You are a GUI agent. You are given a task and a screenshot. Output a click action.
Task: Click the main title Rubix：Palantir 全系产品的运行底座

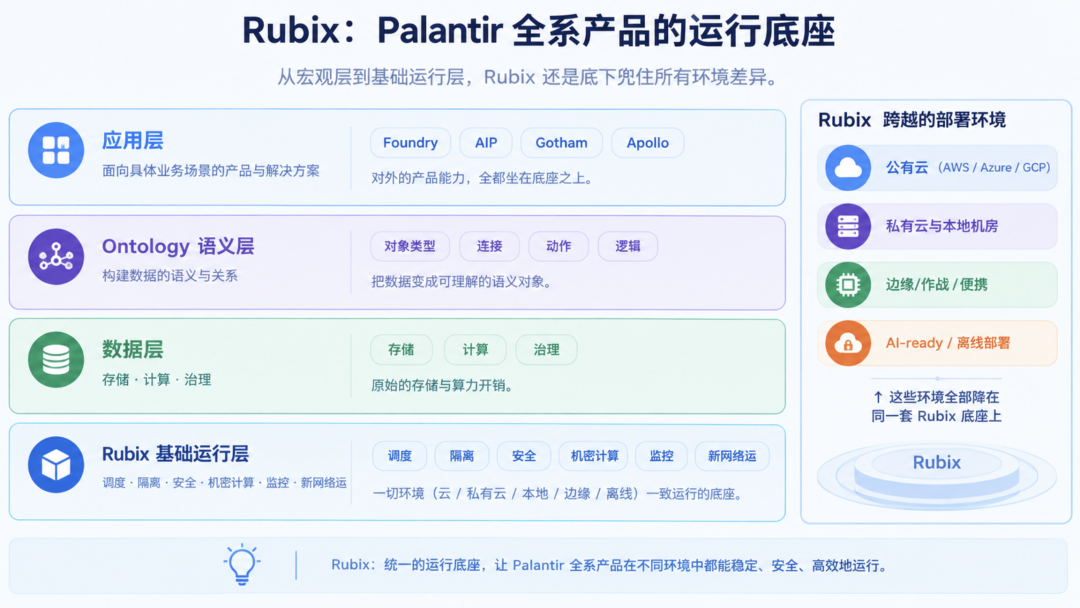point(538,31)
